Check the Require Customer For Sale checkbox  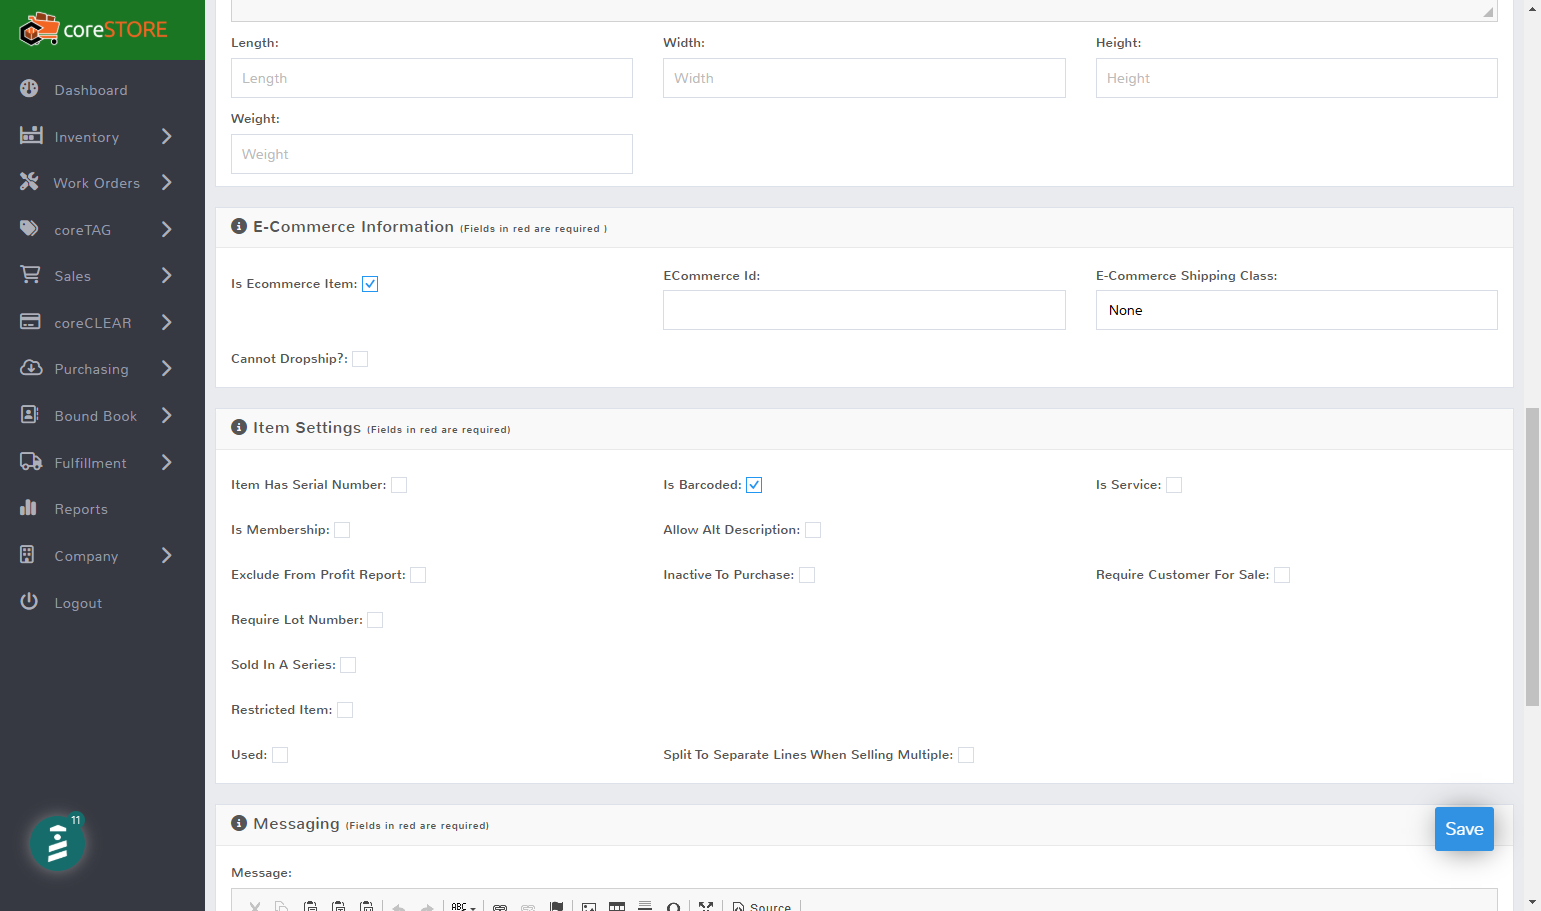1282,575
